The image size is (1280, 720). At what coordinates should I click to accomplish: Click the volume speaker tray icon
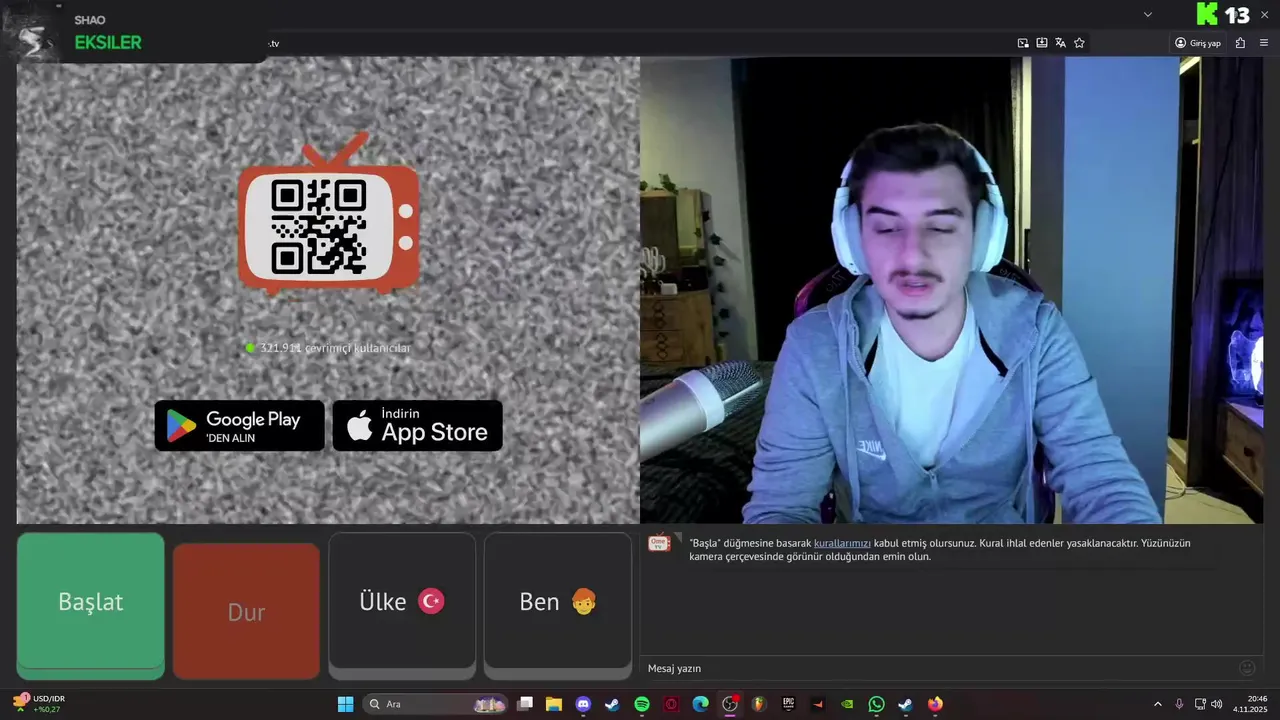(x=1217, y=704)
